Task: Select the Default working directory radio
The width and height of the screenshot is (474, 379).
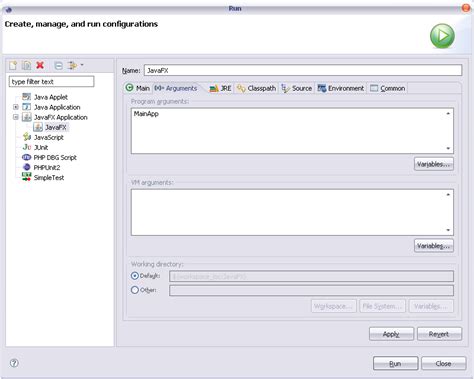Action: click(x=135, y=276)
